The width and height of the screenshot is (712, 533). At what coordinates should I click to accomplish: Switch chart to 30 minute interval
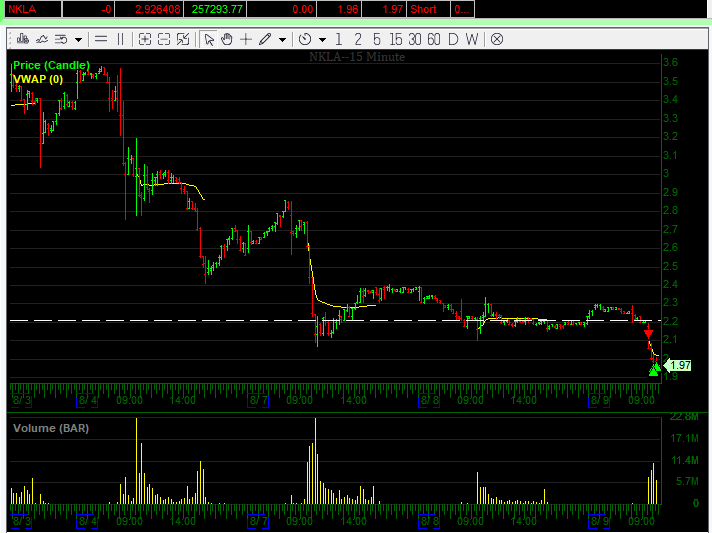click(x=415, y=39)
